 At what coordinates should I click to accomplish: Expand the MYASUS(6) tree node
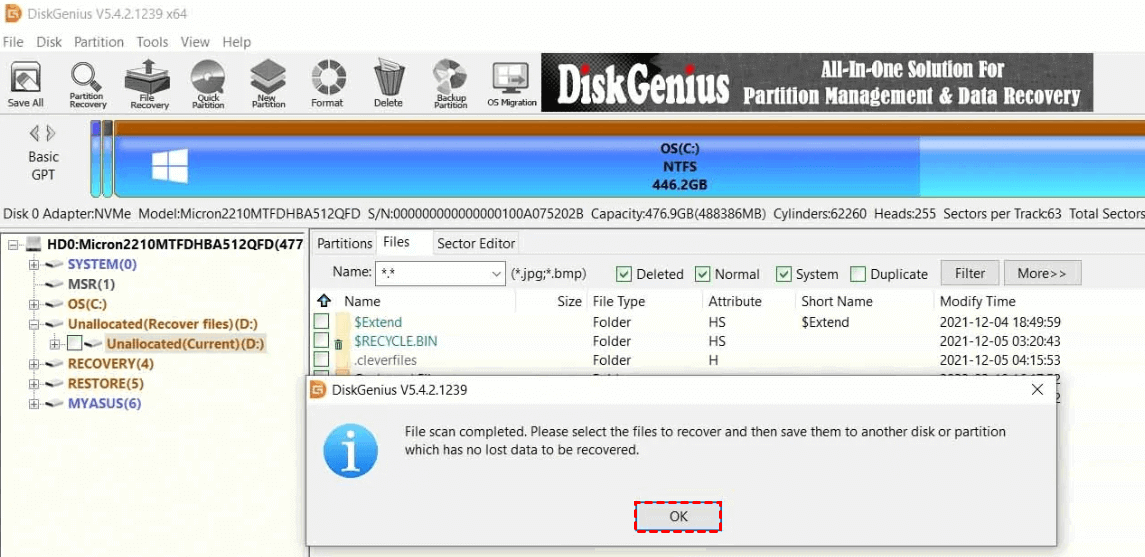click(34, 403)
